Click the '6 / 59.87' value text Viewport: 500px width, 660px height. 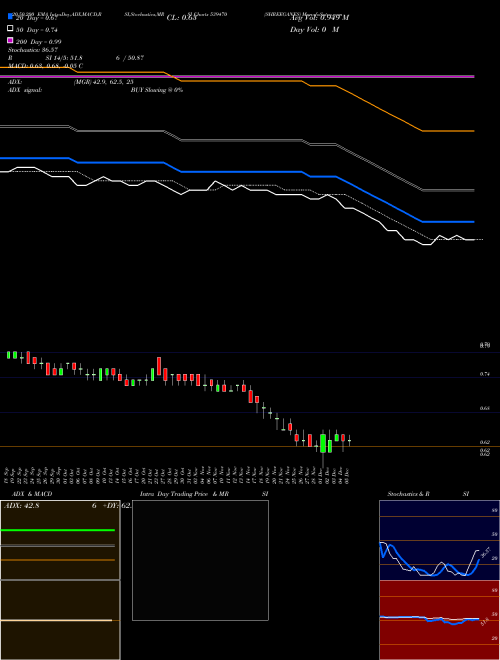click(x=130, y=58)
